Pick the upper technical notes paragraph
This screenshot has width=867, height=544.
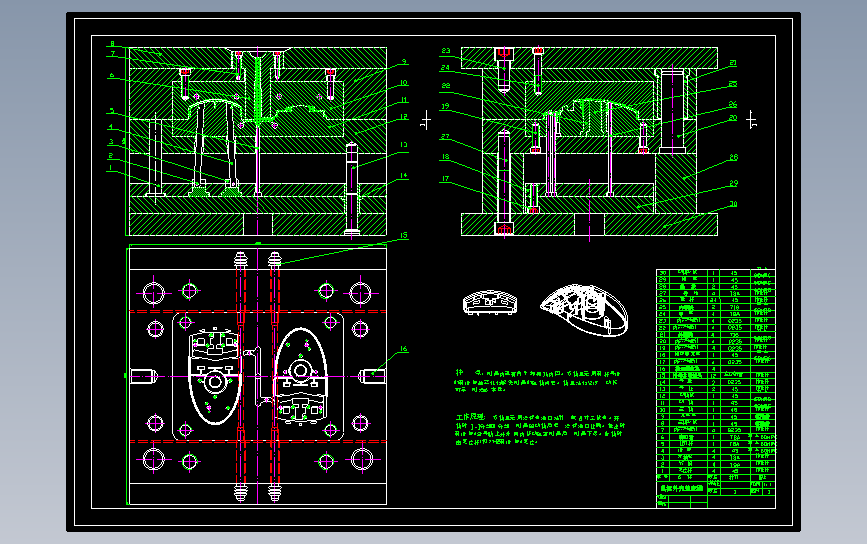(x=537, y=381)
